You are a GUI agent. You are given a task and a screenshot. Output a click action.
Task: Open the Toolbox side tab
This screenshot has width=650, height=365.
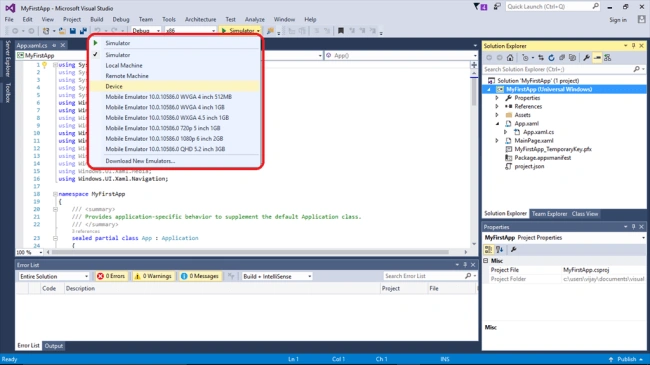8,92
